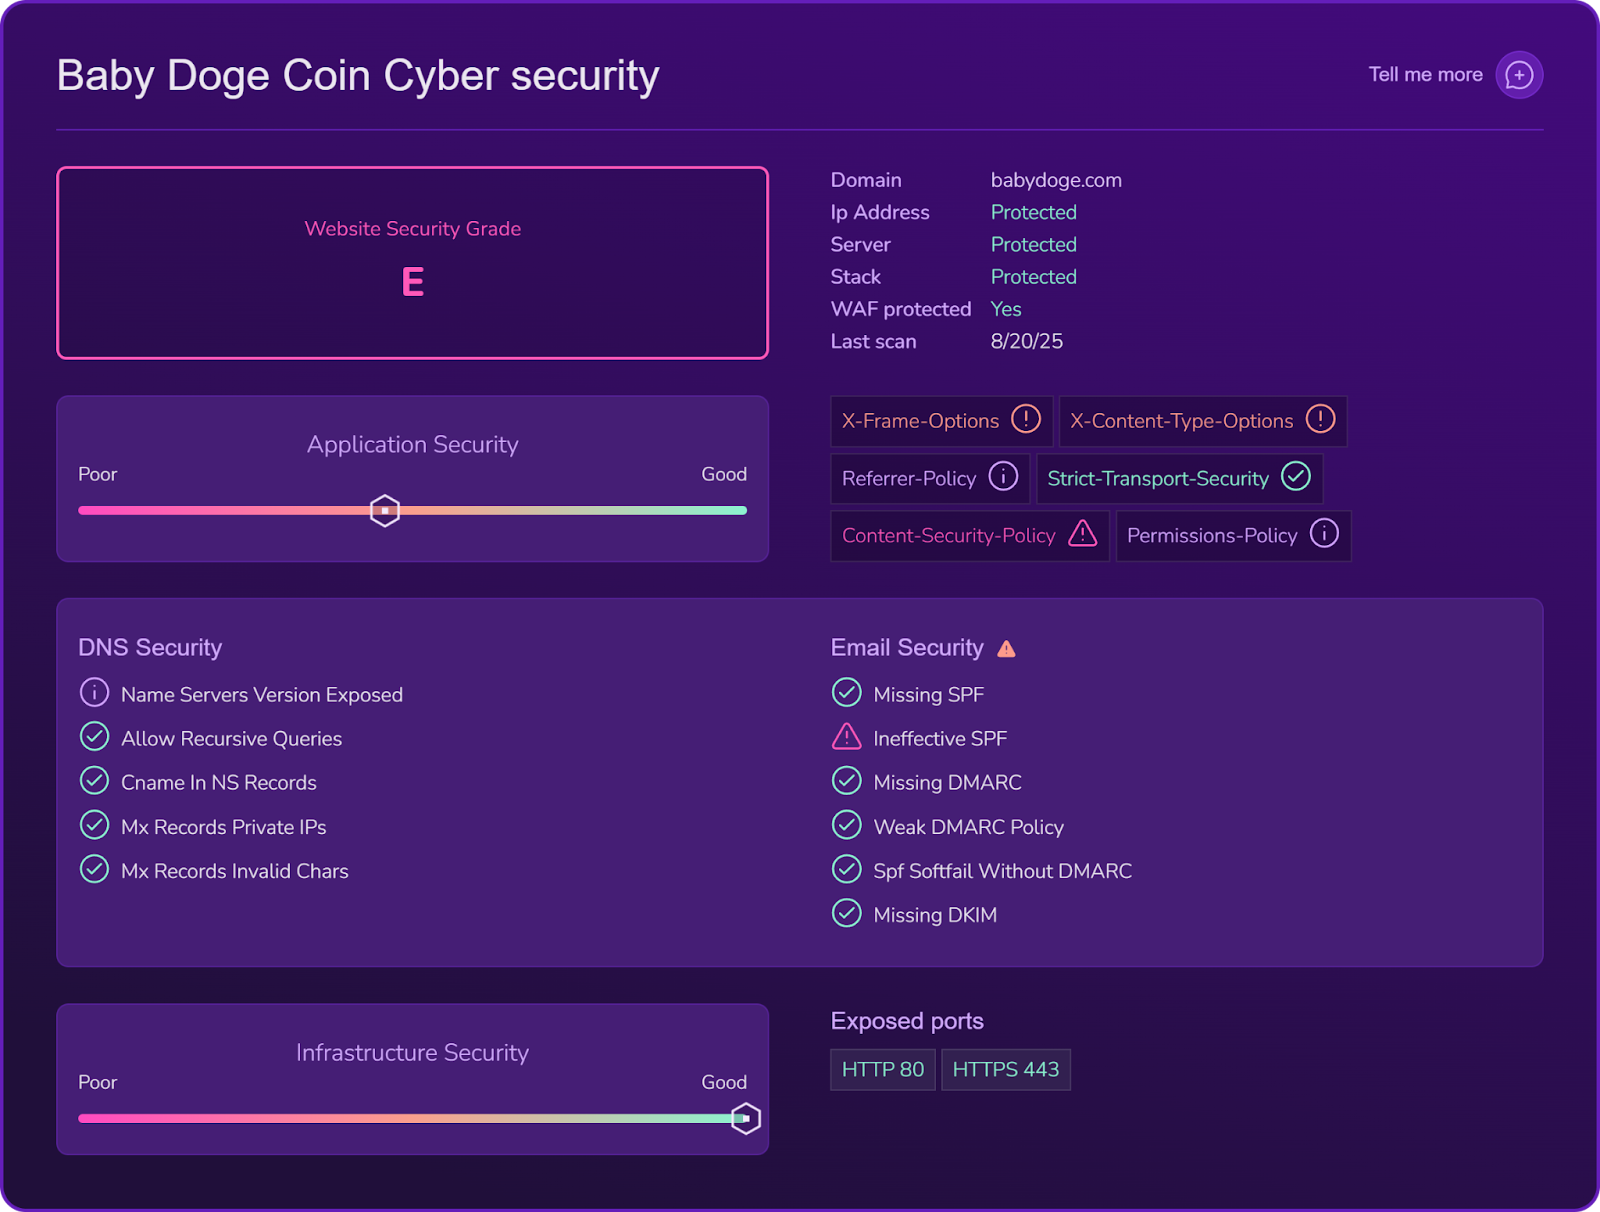Click the Weak DMARC Policy text

[969, 827]
